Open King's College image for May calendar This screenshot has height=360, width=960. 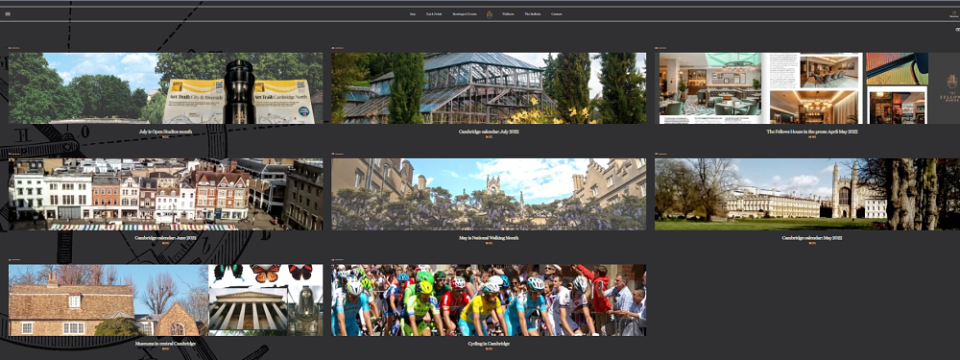click(807, 195)
